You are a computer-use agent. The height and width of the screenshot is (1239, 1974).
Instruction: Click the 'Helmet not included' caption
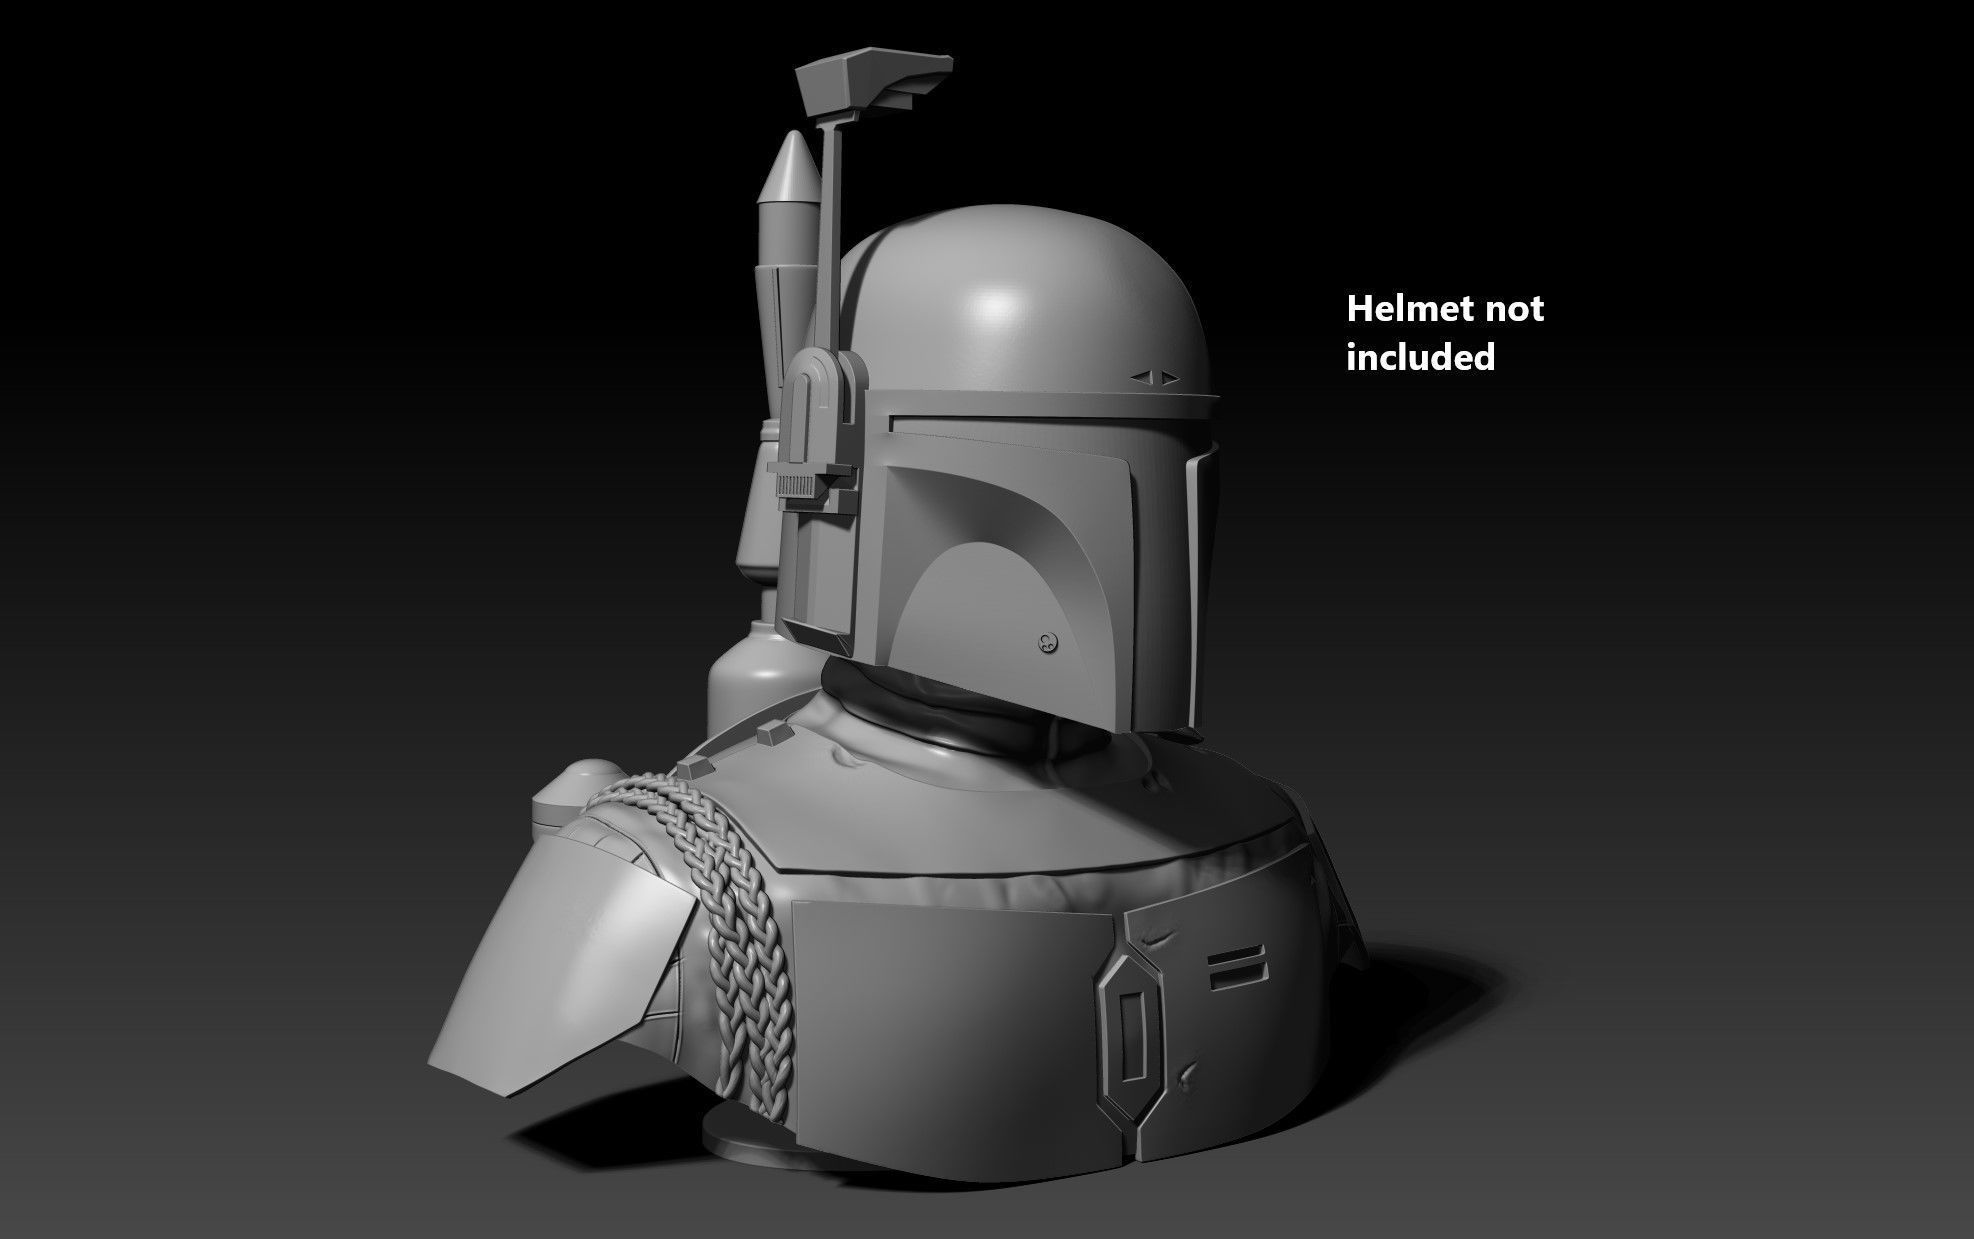1445,332
